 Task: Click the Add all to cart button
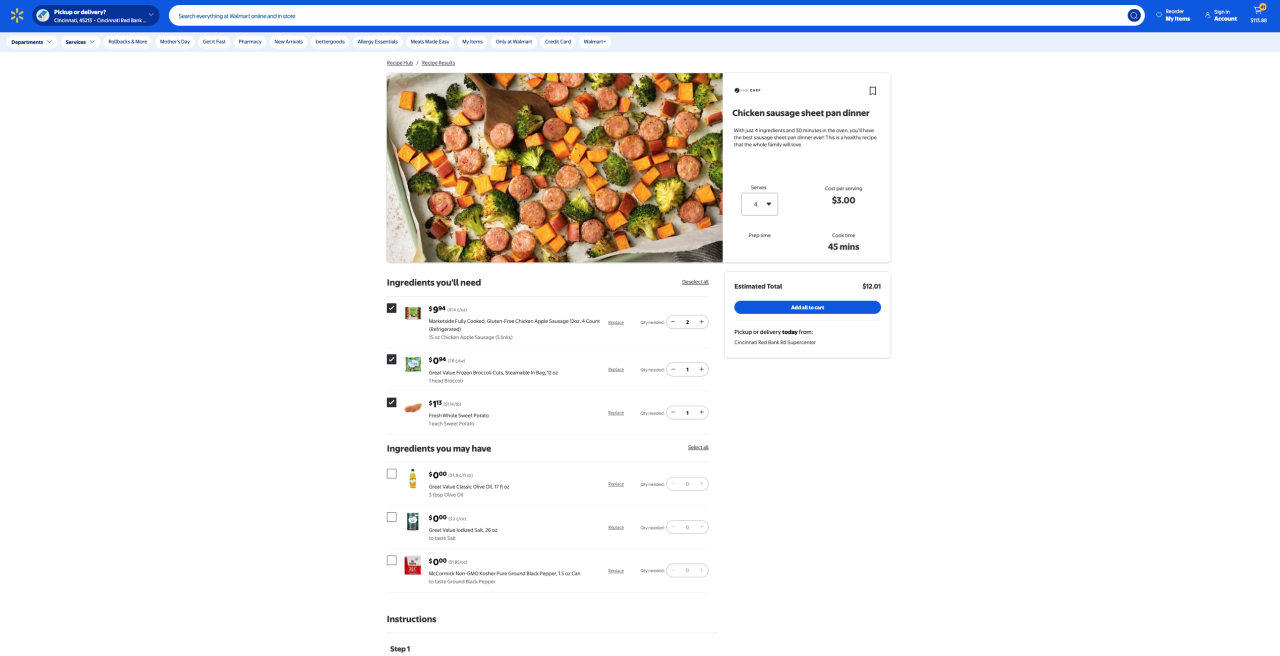tap(807, 307)
